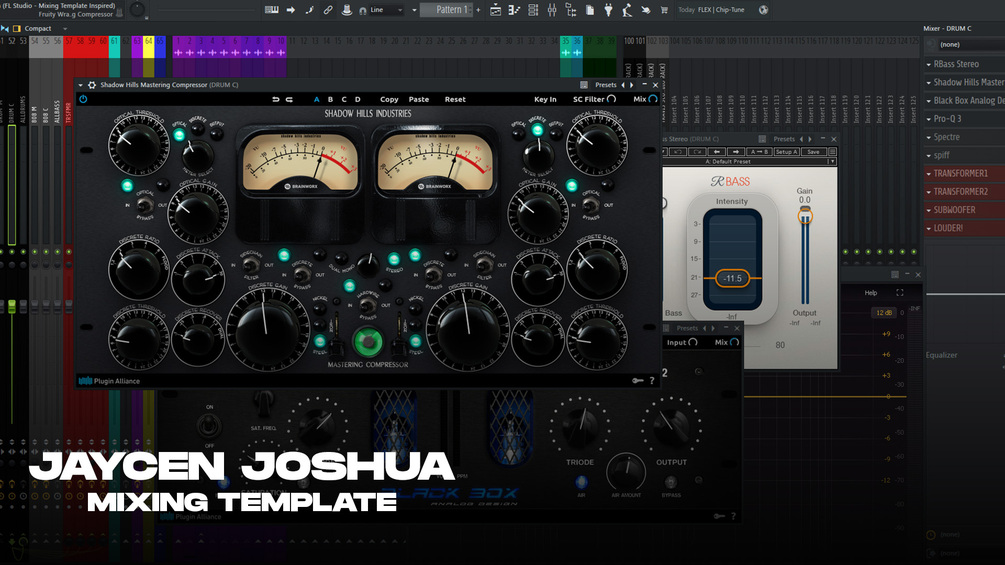The width and height of the screenshot is (1005, 565).
Task: Click redo arrow in Shadow Hills toolbar
Action: coord(289,99)
